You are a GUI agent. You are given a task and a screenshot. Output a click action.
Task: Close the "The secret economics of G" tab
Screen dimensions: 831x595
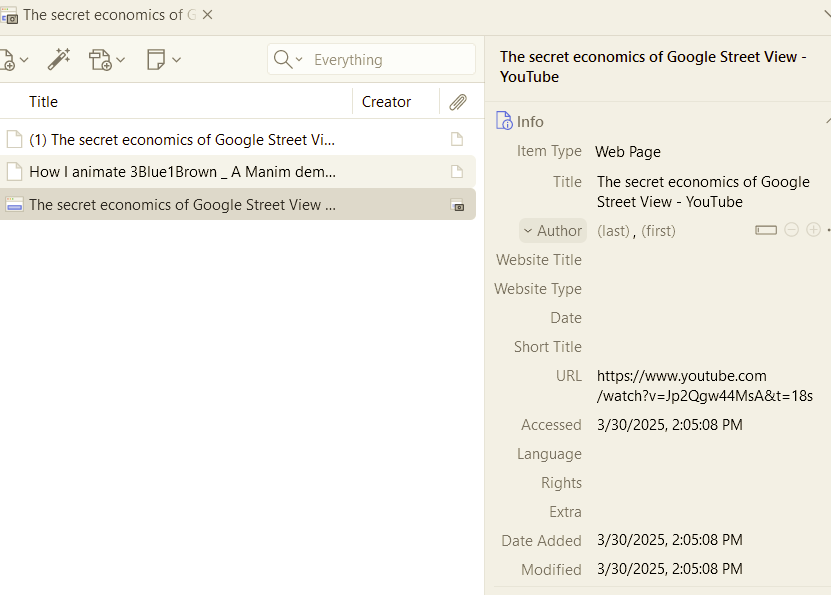(x=208, y=15)
